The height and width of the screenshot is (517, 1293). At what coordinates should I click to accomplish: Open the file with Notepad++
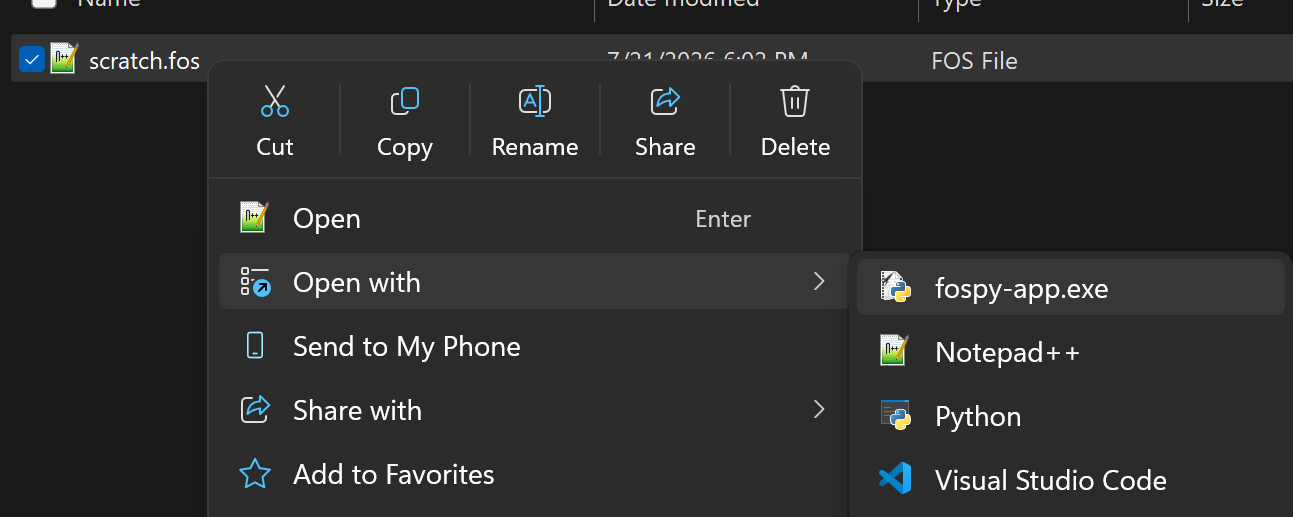[1071, 351]
